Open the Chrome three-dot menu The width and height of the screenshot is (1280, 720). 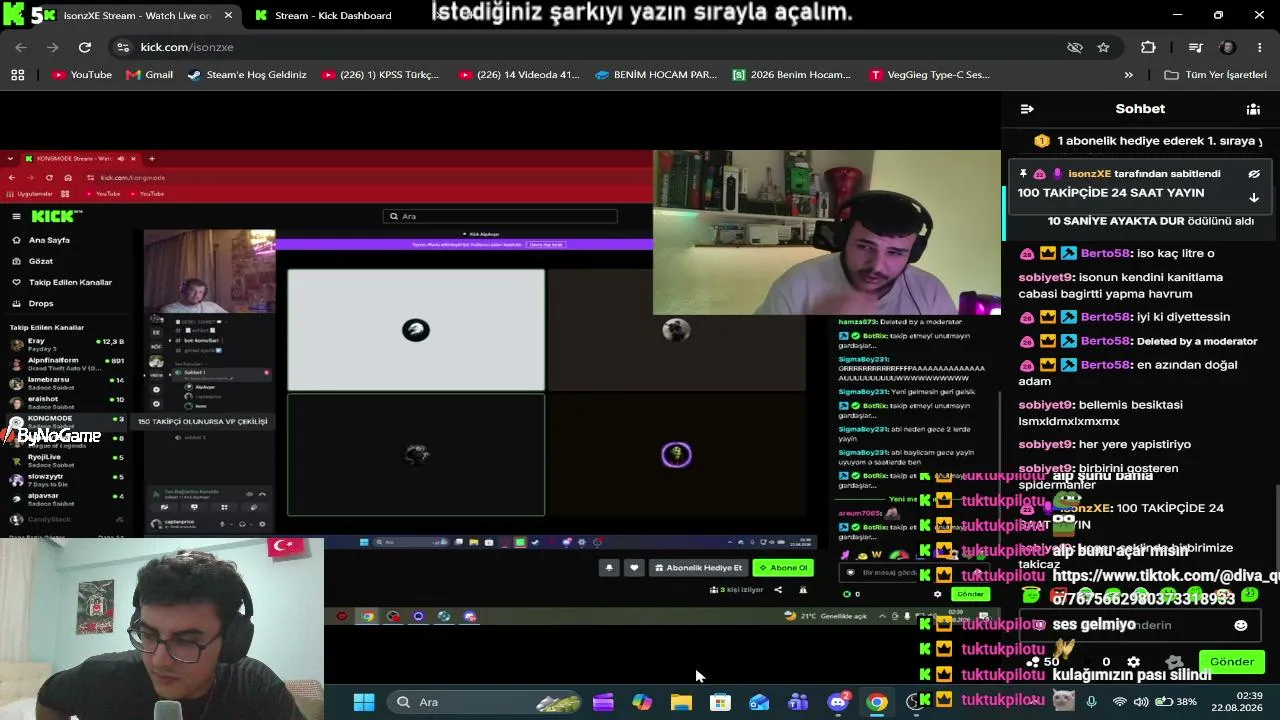1259,47
